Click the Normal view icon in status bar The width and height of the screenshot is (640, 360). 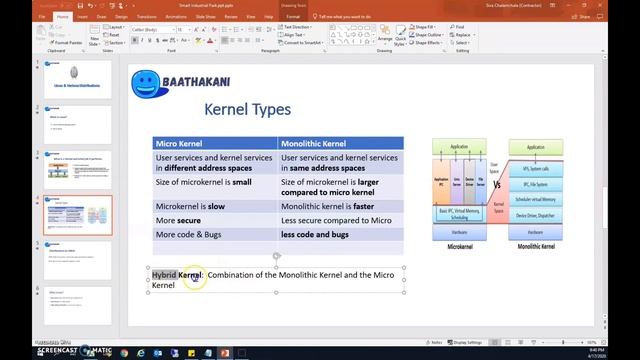(495, 342)
